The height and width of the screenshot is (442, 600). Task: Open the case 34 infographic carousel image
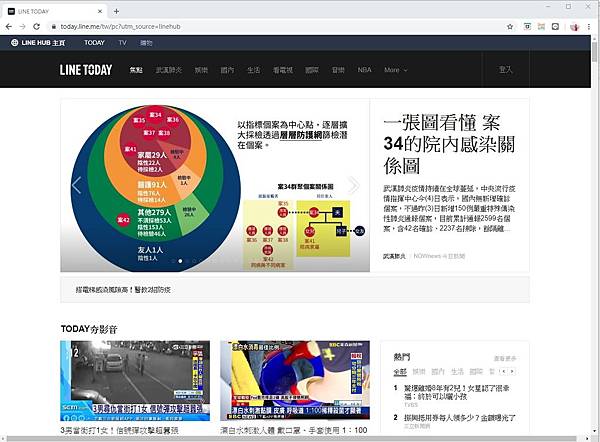pyautogui.click(x=215, y=185)
